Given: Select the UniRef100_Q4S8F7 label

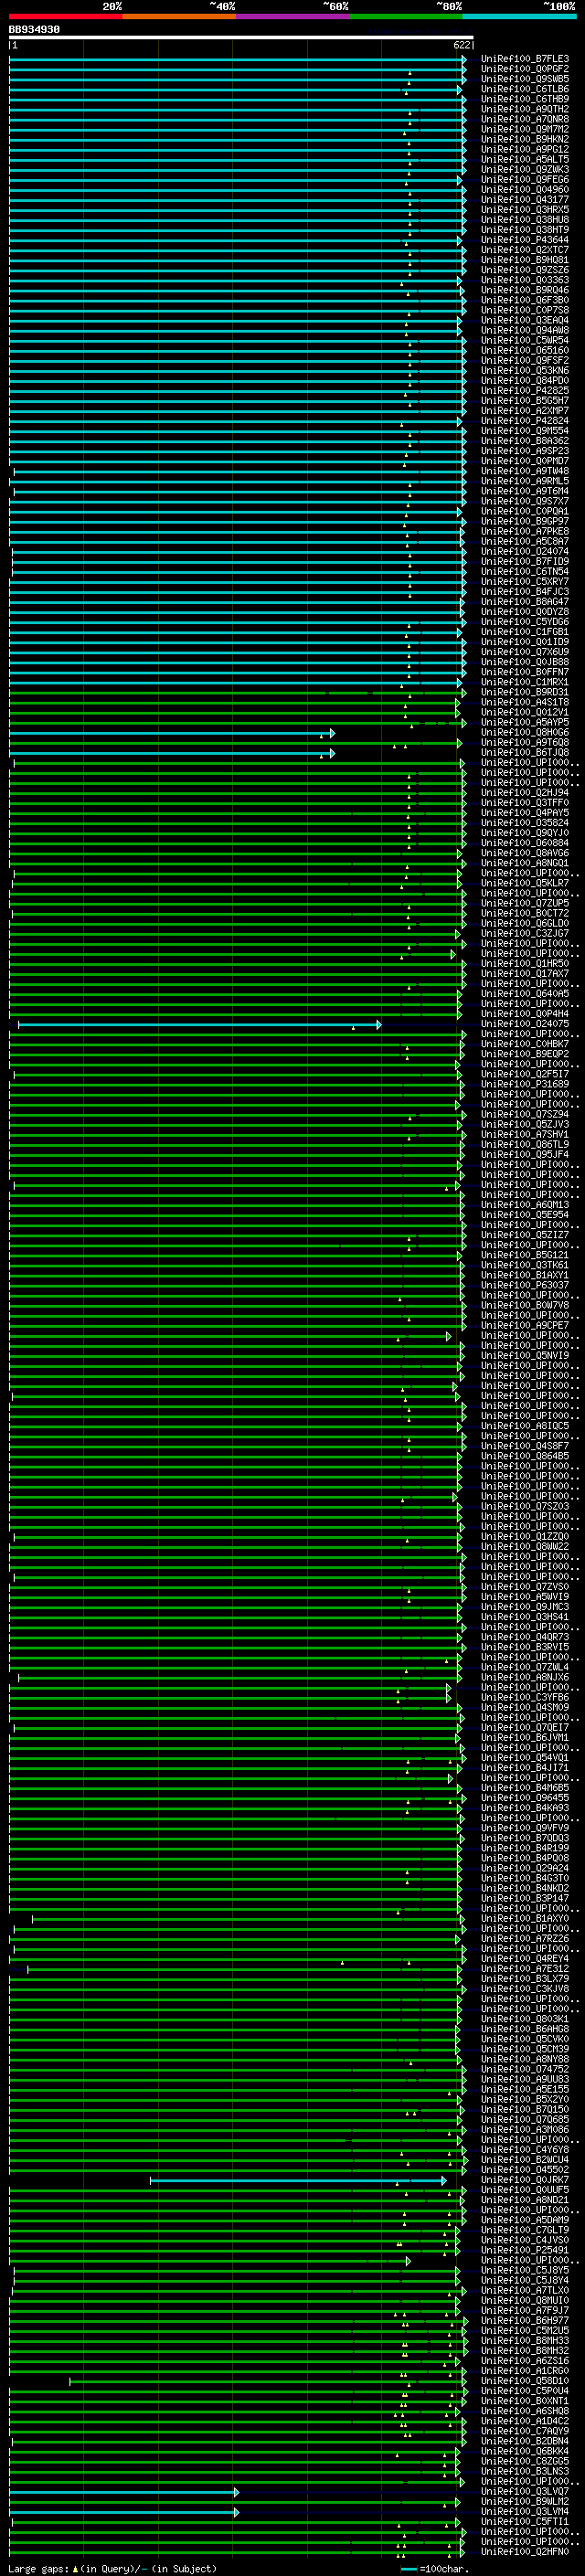Looking at the screenshot, I should (524, 1446).
